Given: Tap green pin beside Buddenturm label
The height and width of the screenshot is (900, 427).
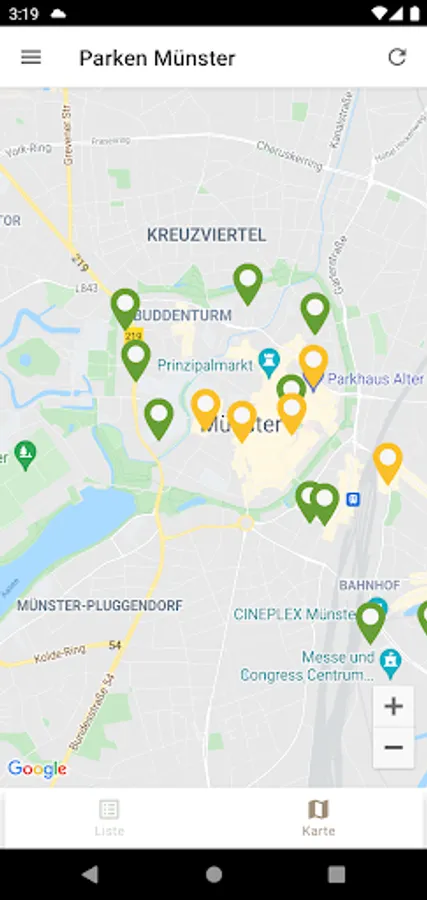Looking at the screenshot, I should point(125,309).
